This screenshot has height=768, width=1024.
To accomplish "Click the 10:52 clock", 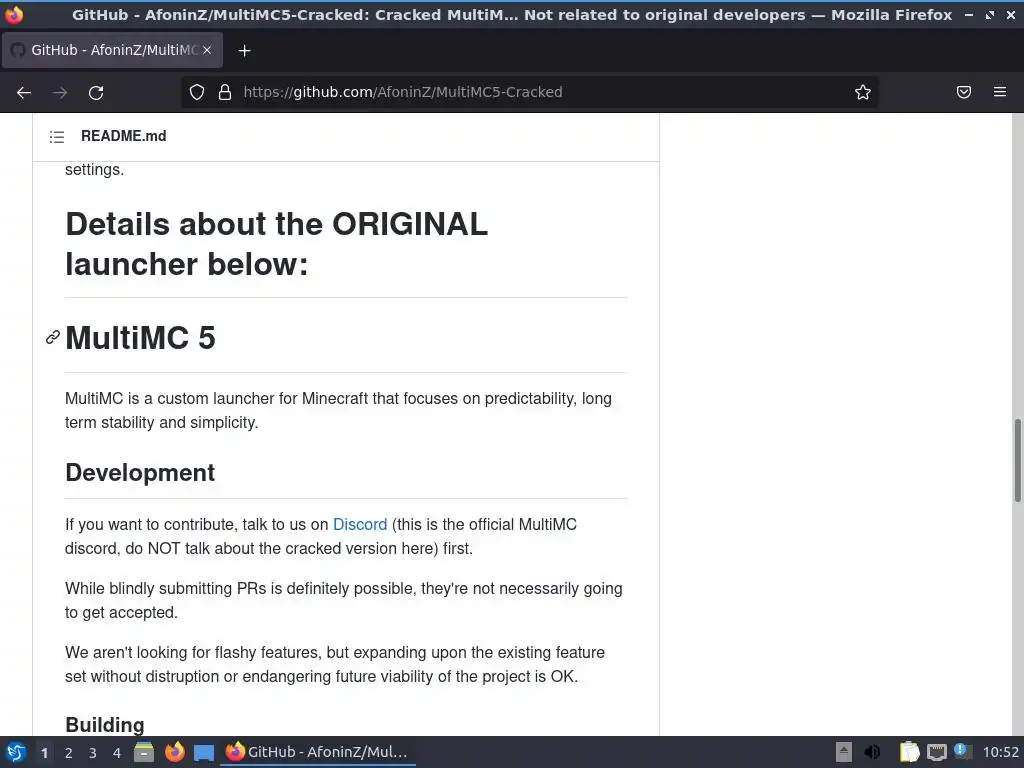I will coord(1000,752).
